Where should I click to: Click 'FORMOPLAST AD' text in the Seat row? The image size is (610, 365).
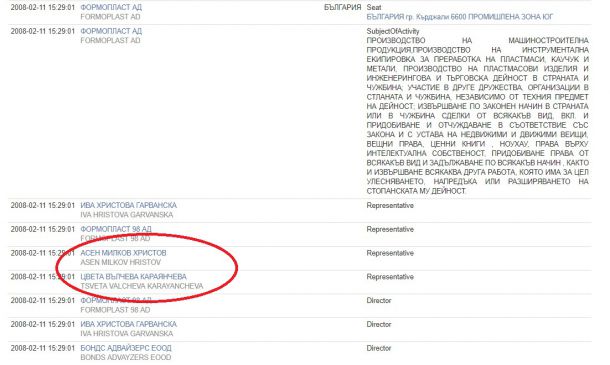110,17
